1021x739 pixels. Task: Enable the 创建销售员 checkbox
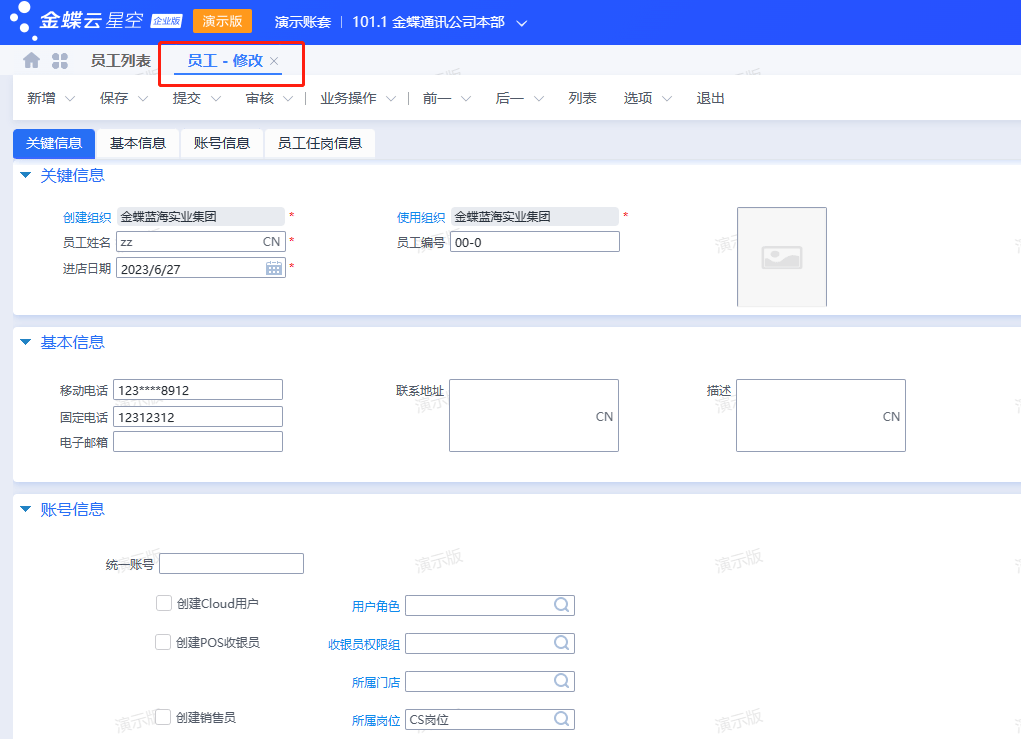click(x=163, y=715)
